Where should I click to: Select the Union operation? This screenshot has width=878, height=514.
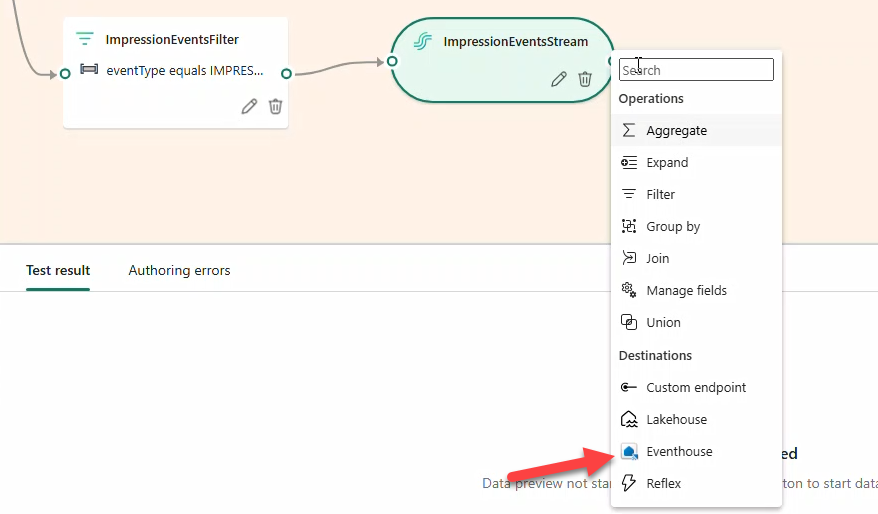663,323
